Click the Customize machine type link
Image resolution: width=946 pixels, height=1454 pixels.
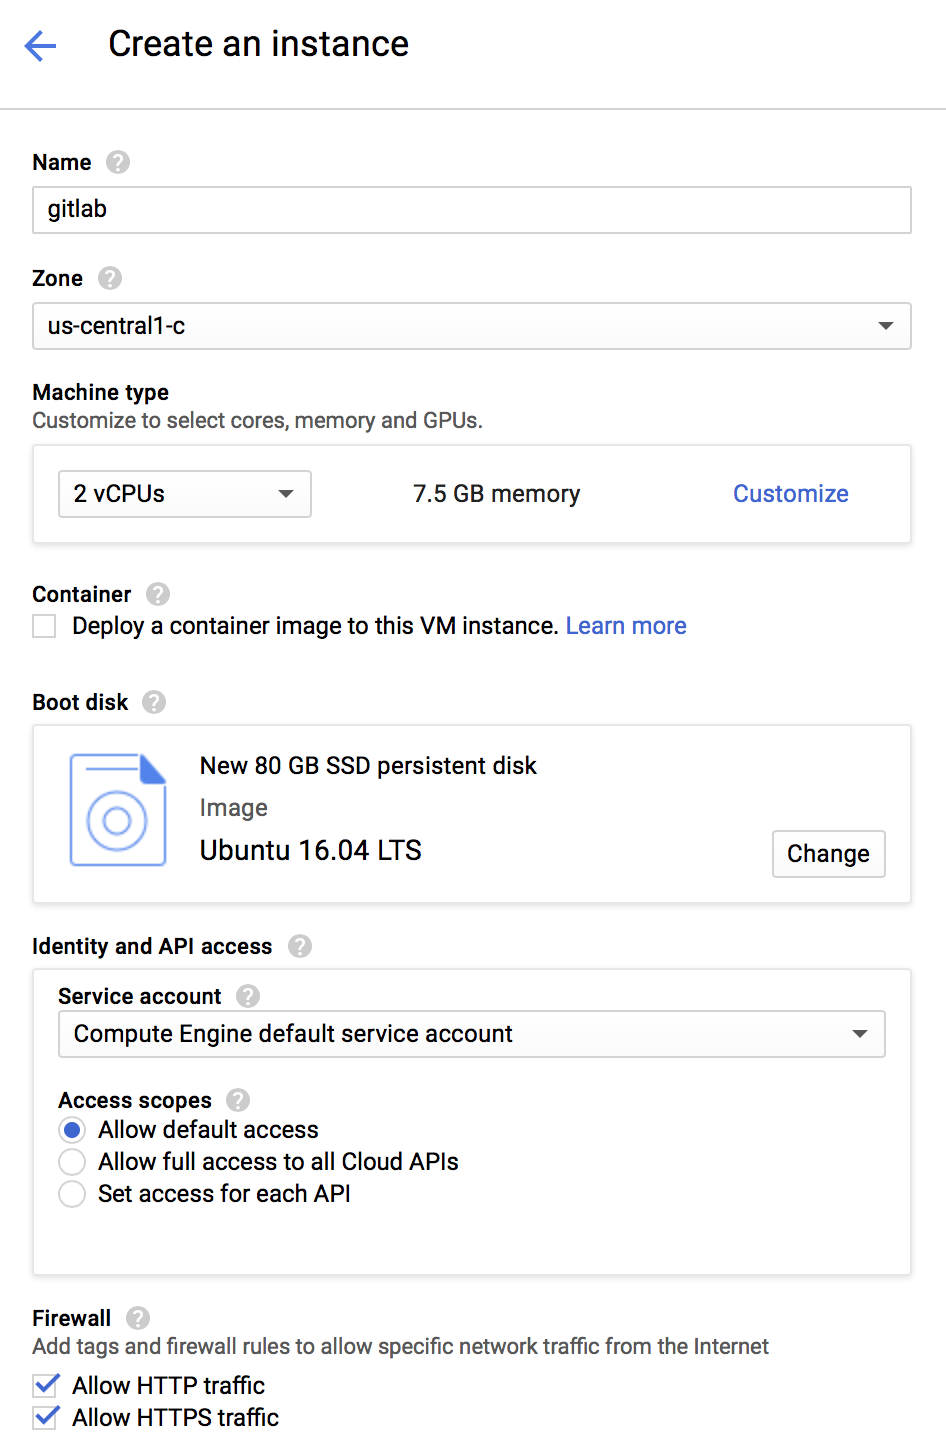(x=790, y=494)
